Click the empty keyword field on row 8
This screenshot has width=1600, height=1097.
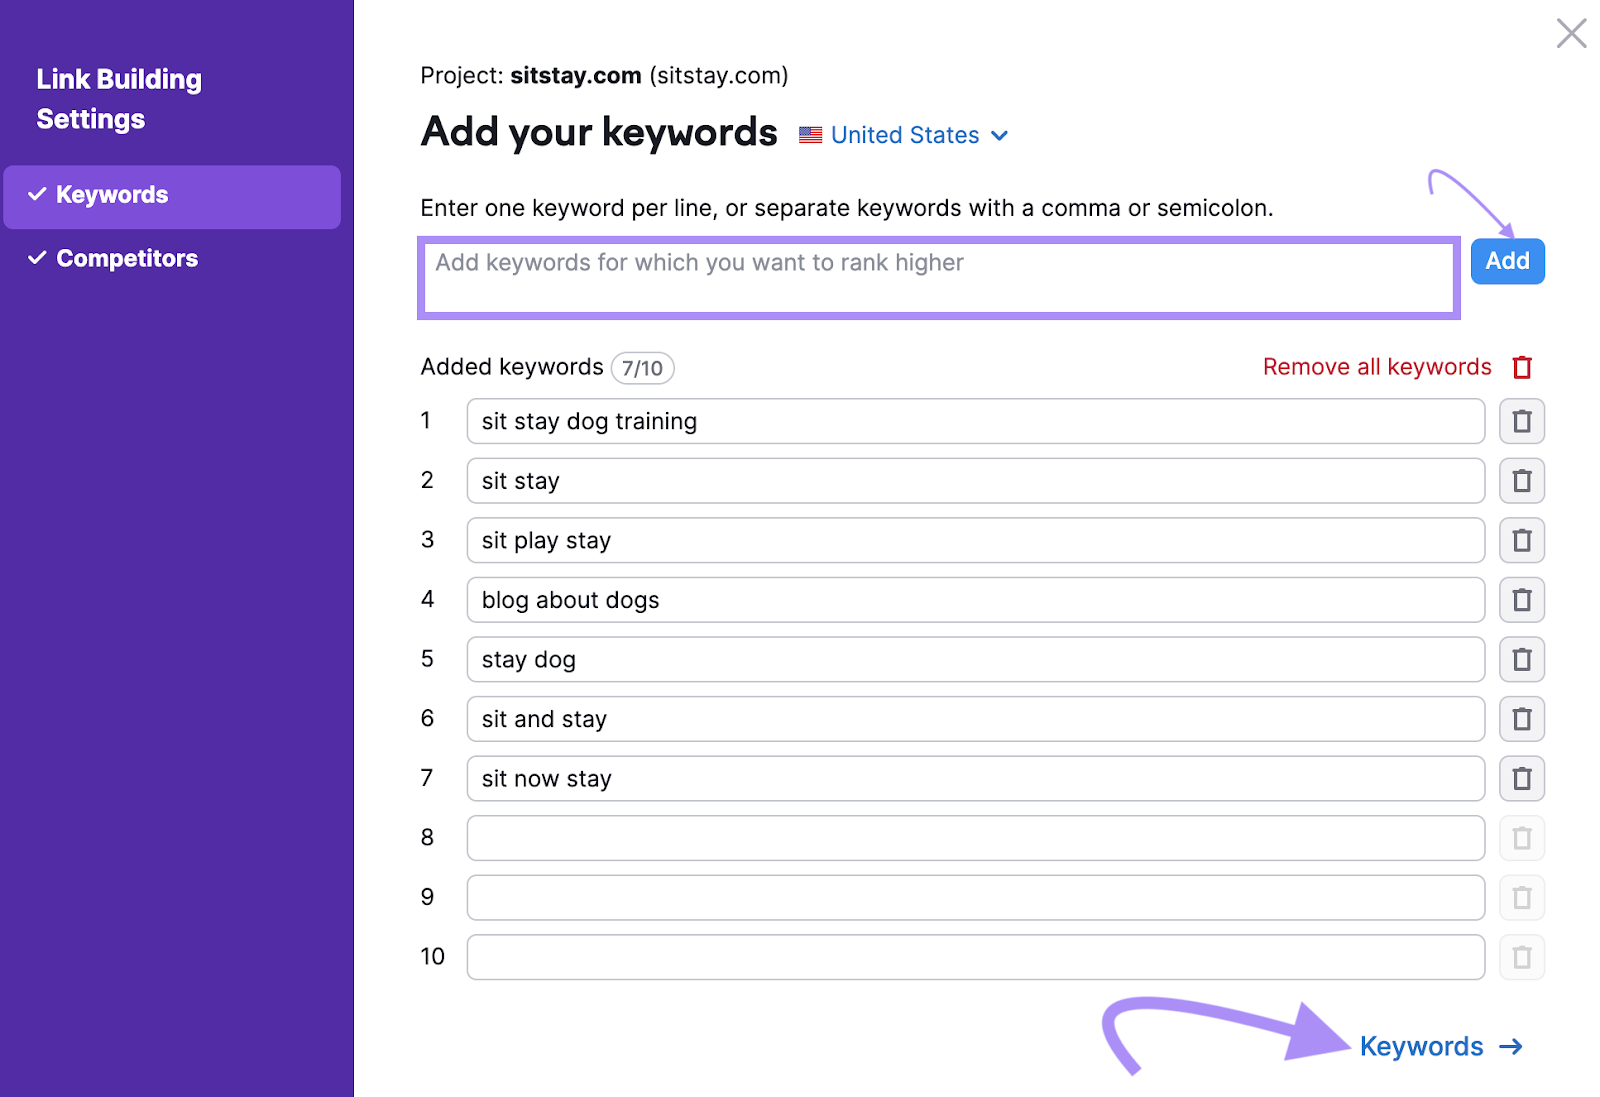(x=974, y=837)
